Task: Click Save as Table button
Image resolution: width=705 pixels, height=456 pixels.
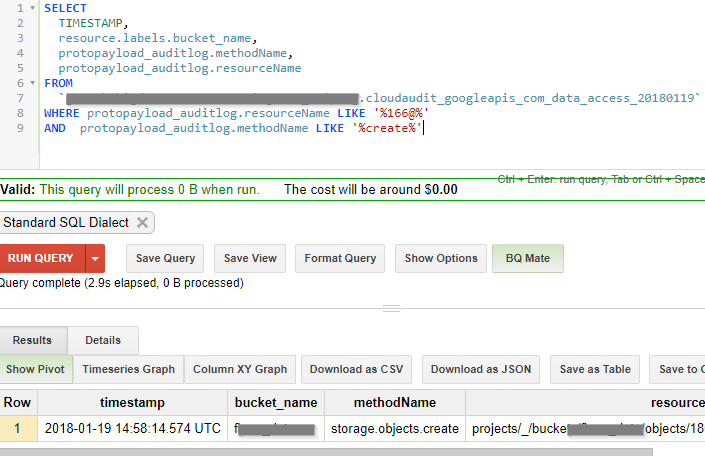Action: point(595,369)
